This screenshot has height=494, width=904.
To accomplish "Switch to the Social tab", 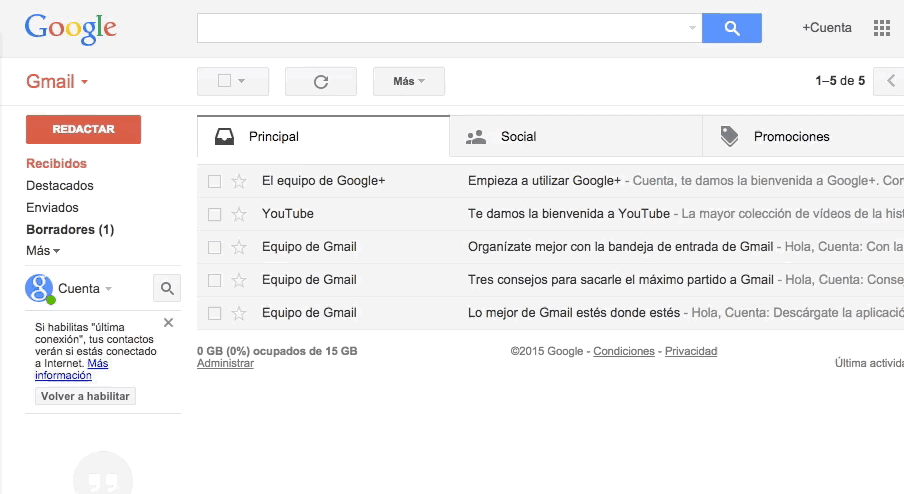I will (x=576, y=137).
